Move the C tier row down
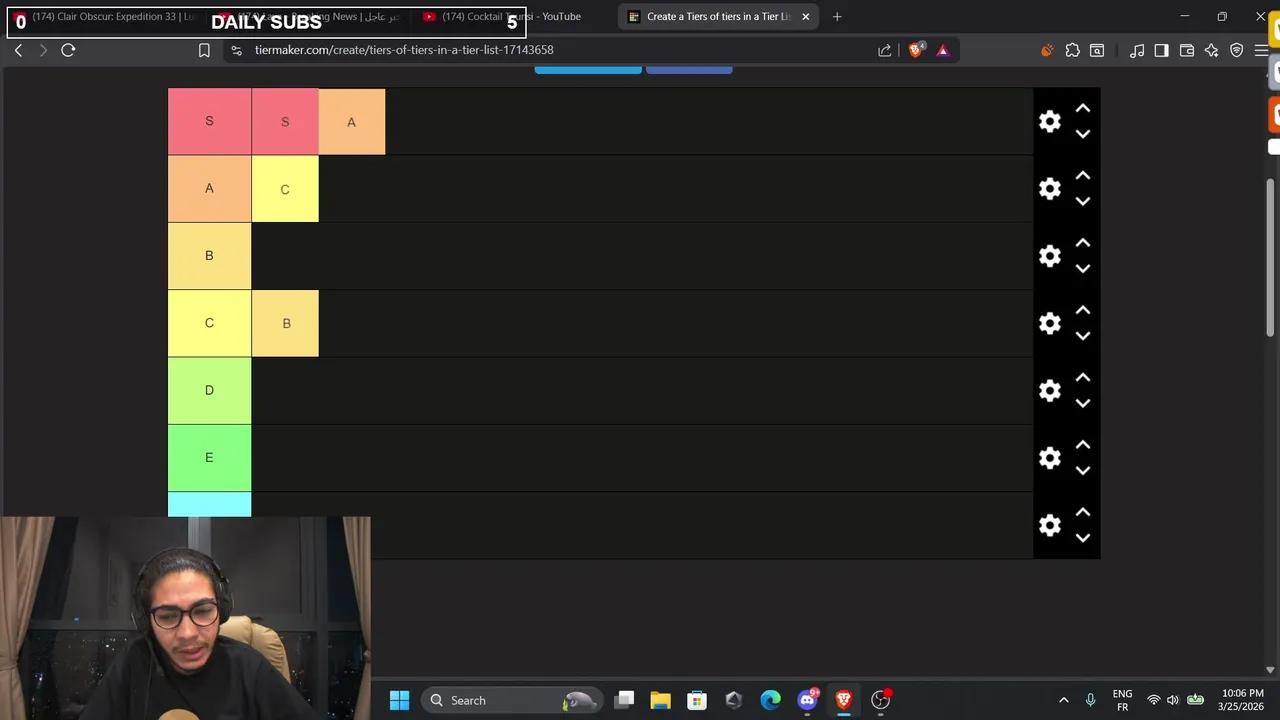 click(x=1082, y=336)
